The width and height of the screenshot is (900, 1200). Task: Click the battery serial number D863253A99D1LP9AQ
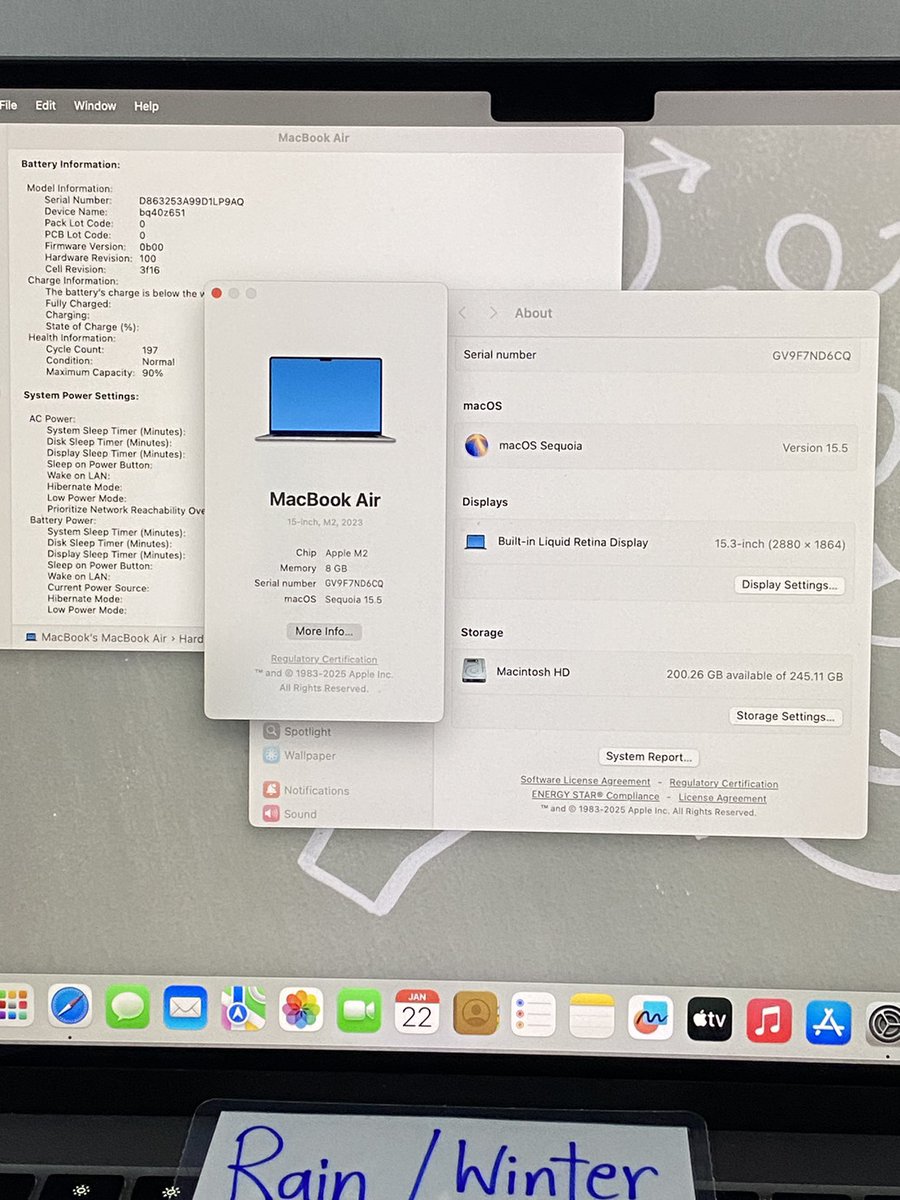[191, 201]
